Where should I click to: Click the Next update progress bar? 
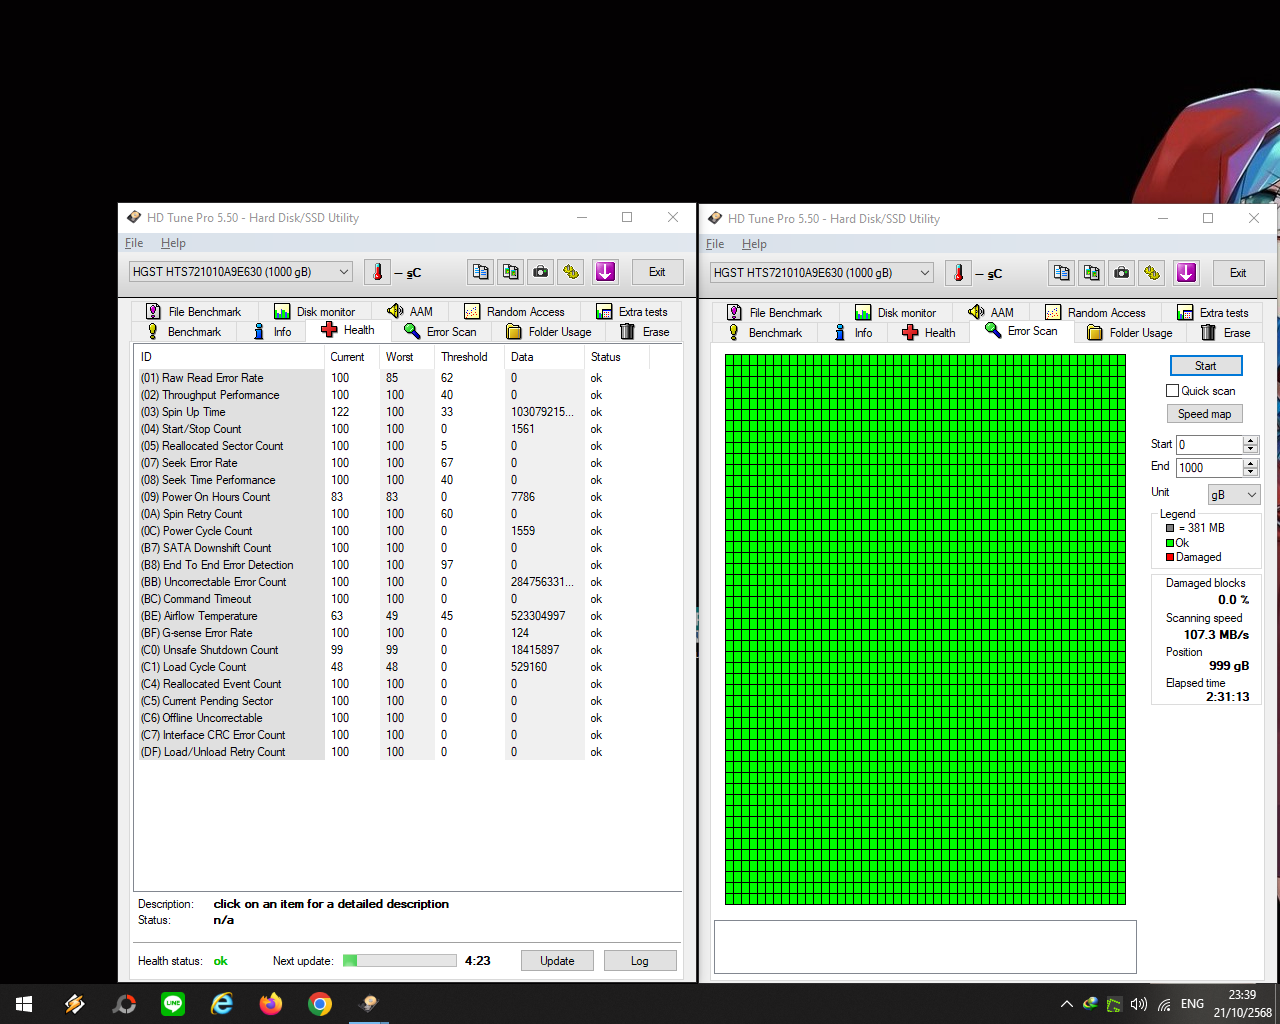(x=400, y=961)
